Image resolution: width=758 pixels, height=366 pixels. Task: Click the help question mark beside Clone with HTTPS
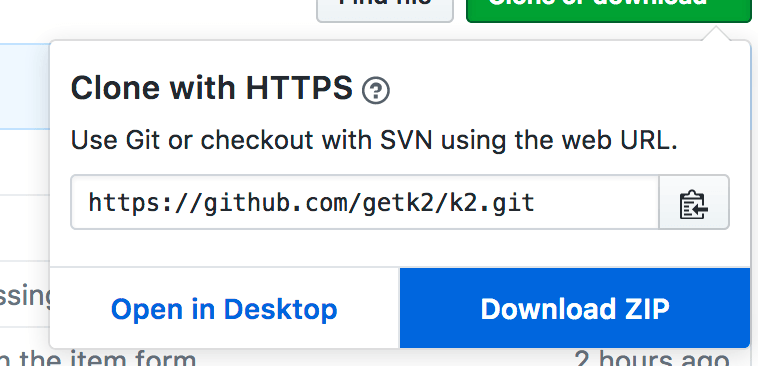376,90
